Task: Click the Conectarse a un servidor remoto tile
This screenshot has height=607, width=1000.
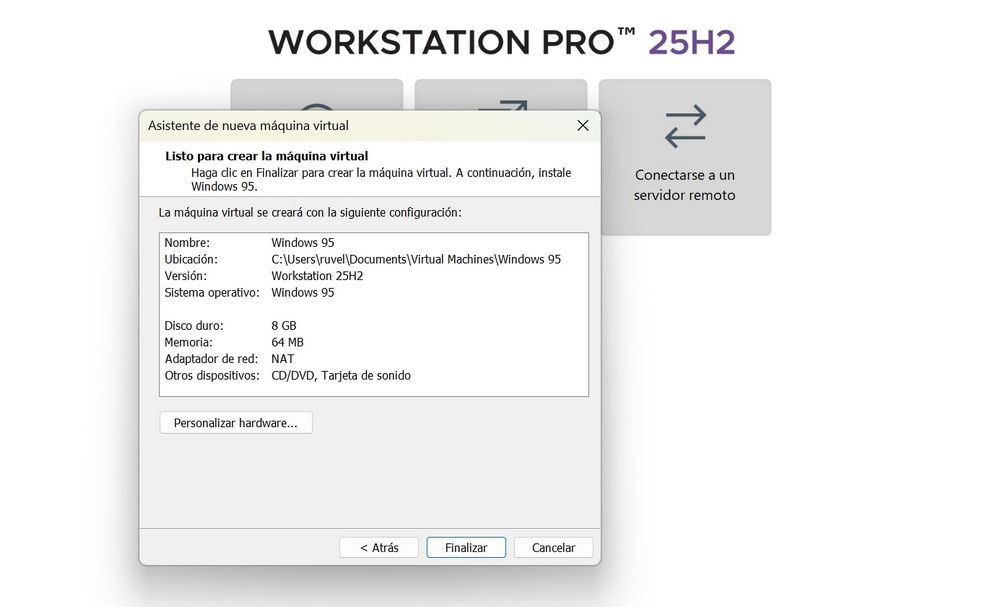Action: (x=685, y=157)
